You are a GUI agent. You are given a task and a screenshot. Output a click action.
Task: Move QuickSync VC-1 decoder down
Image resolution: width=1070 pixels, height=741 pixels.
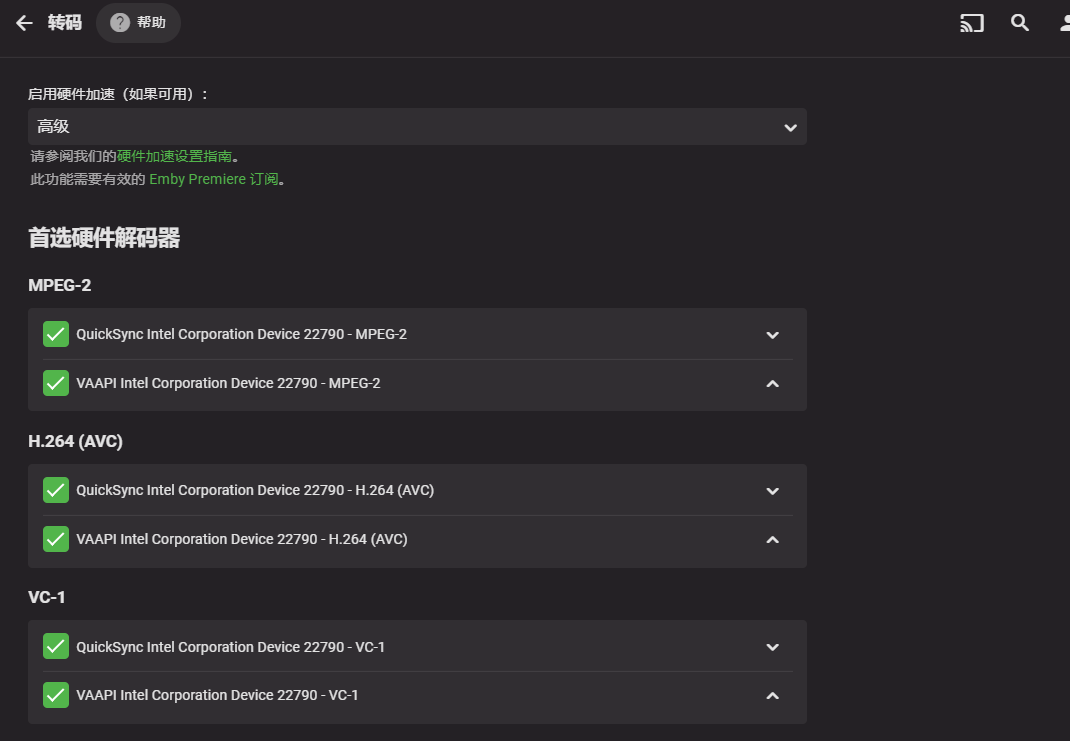(772, 647)
